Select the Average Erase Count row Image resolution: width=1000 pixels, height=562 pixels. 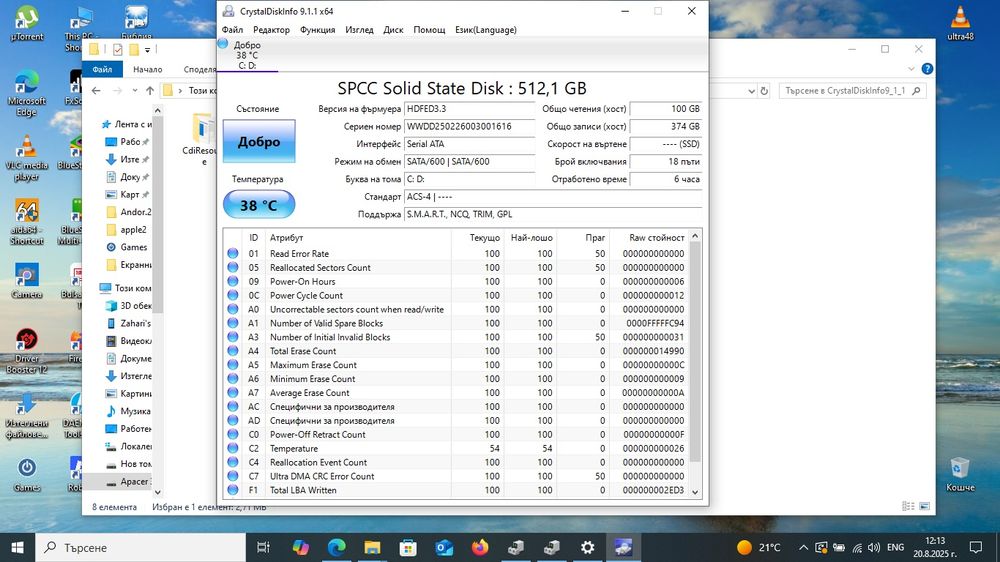point(456,393)
